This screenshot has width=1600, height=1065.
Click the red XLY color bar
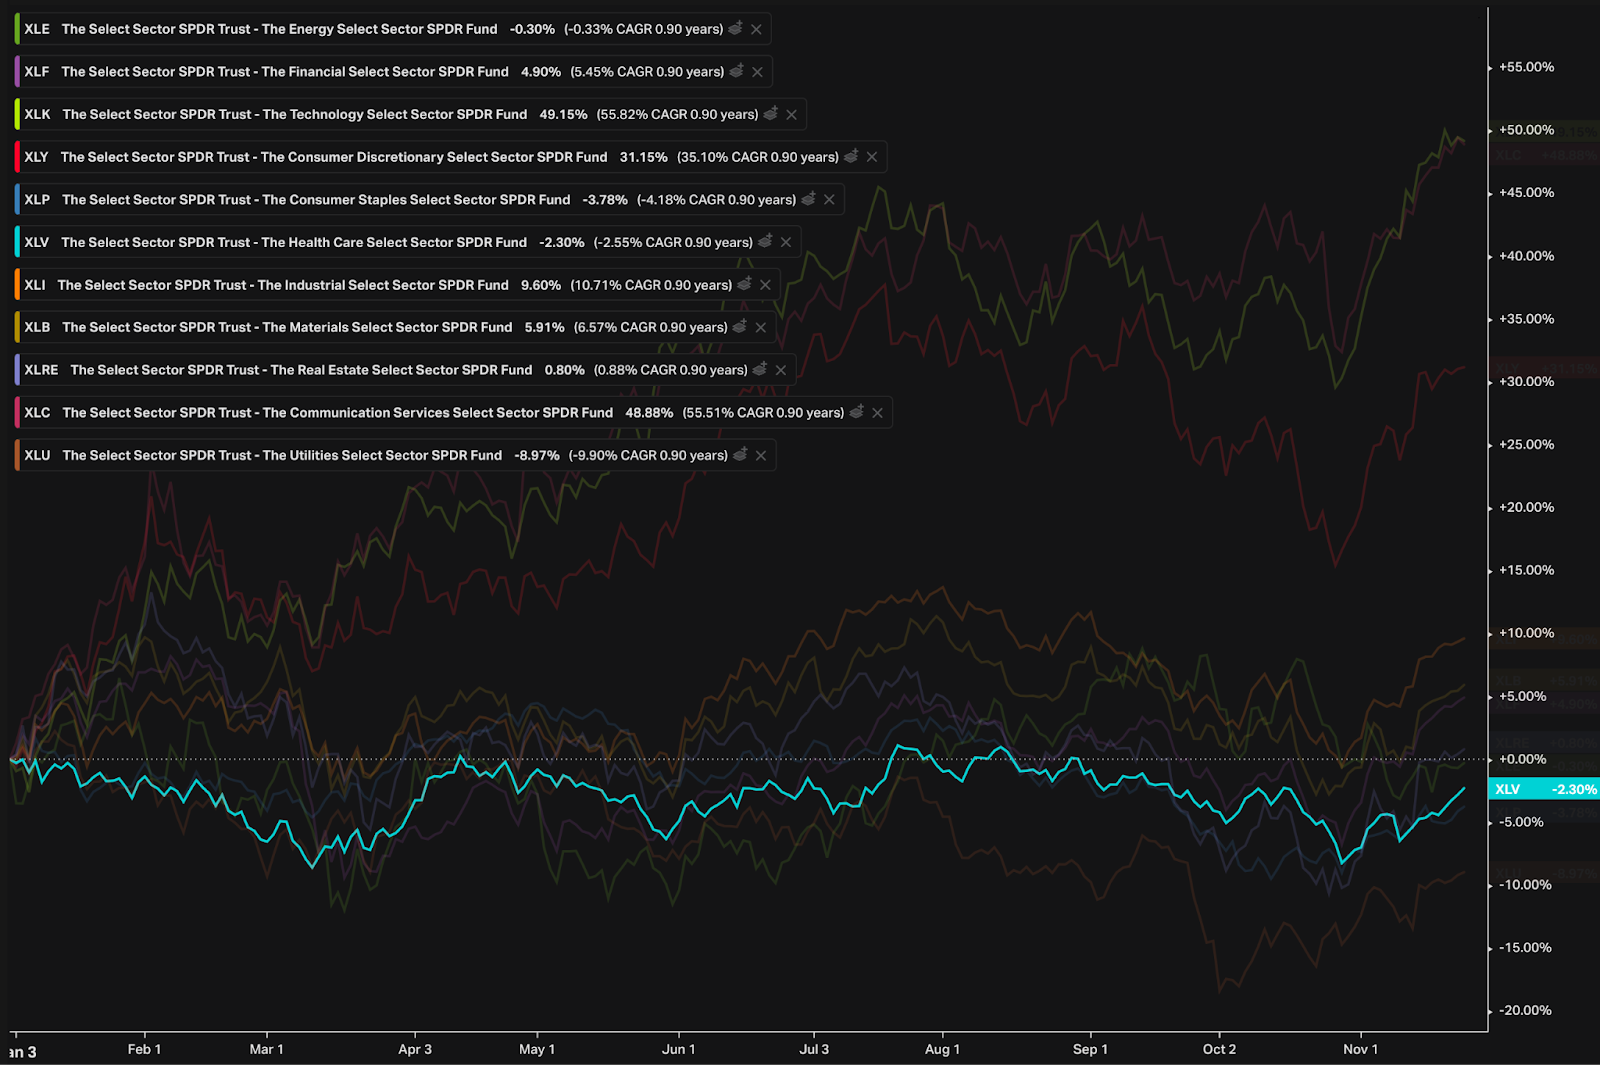click(x=17, y=157)
